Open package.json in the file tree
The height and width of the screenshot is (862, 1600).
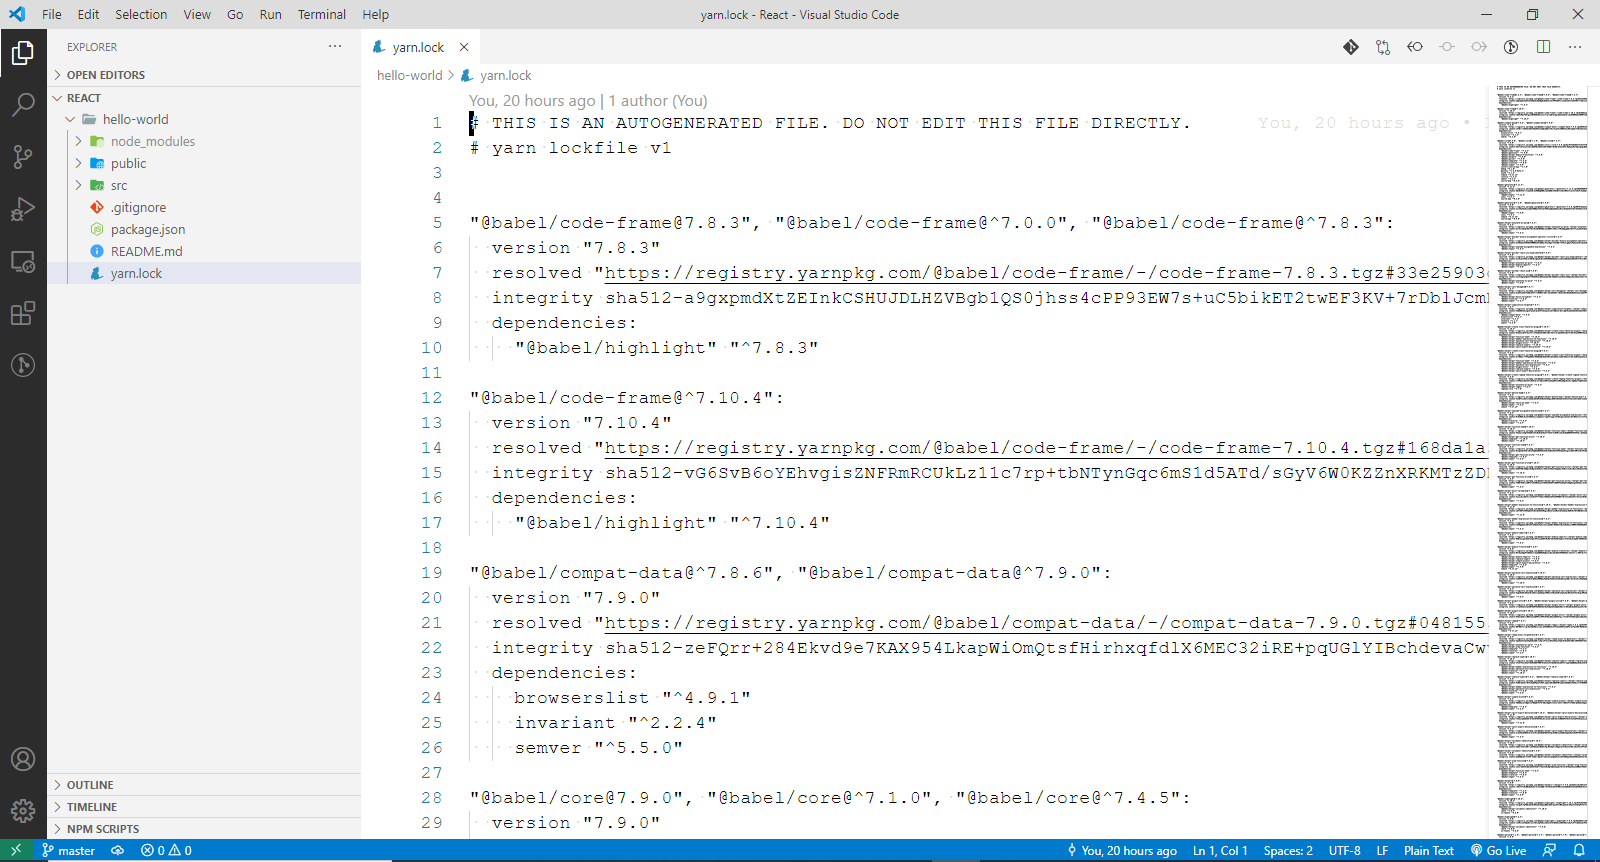(x=204, y=229)
